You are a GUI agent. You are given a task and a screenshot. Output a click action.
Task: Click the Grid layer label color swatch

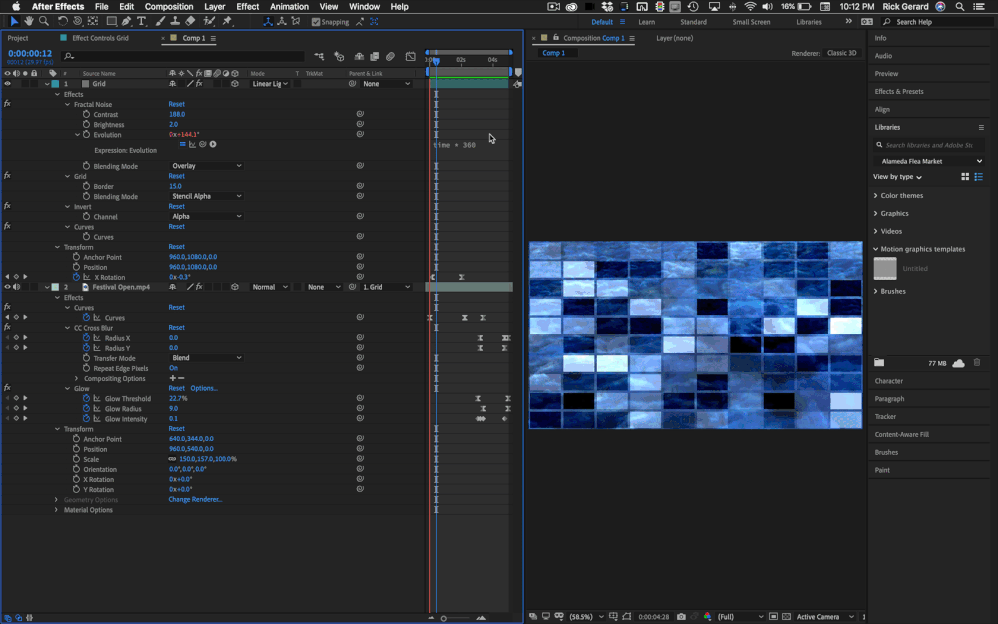pos(55,84)
